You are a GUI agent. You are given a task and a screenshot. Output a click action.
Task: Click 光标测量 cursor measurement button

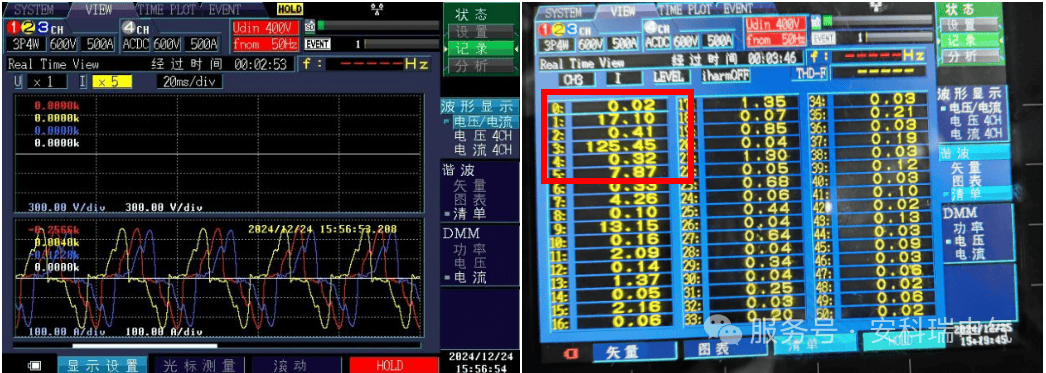(199, 365)
